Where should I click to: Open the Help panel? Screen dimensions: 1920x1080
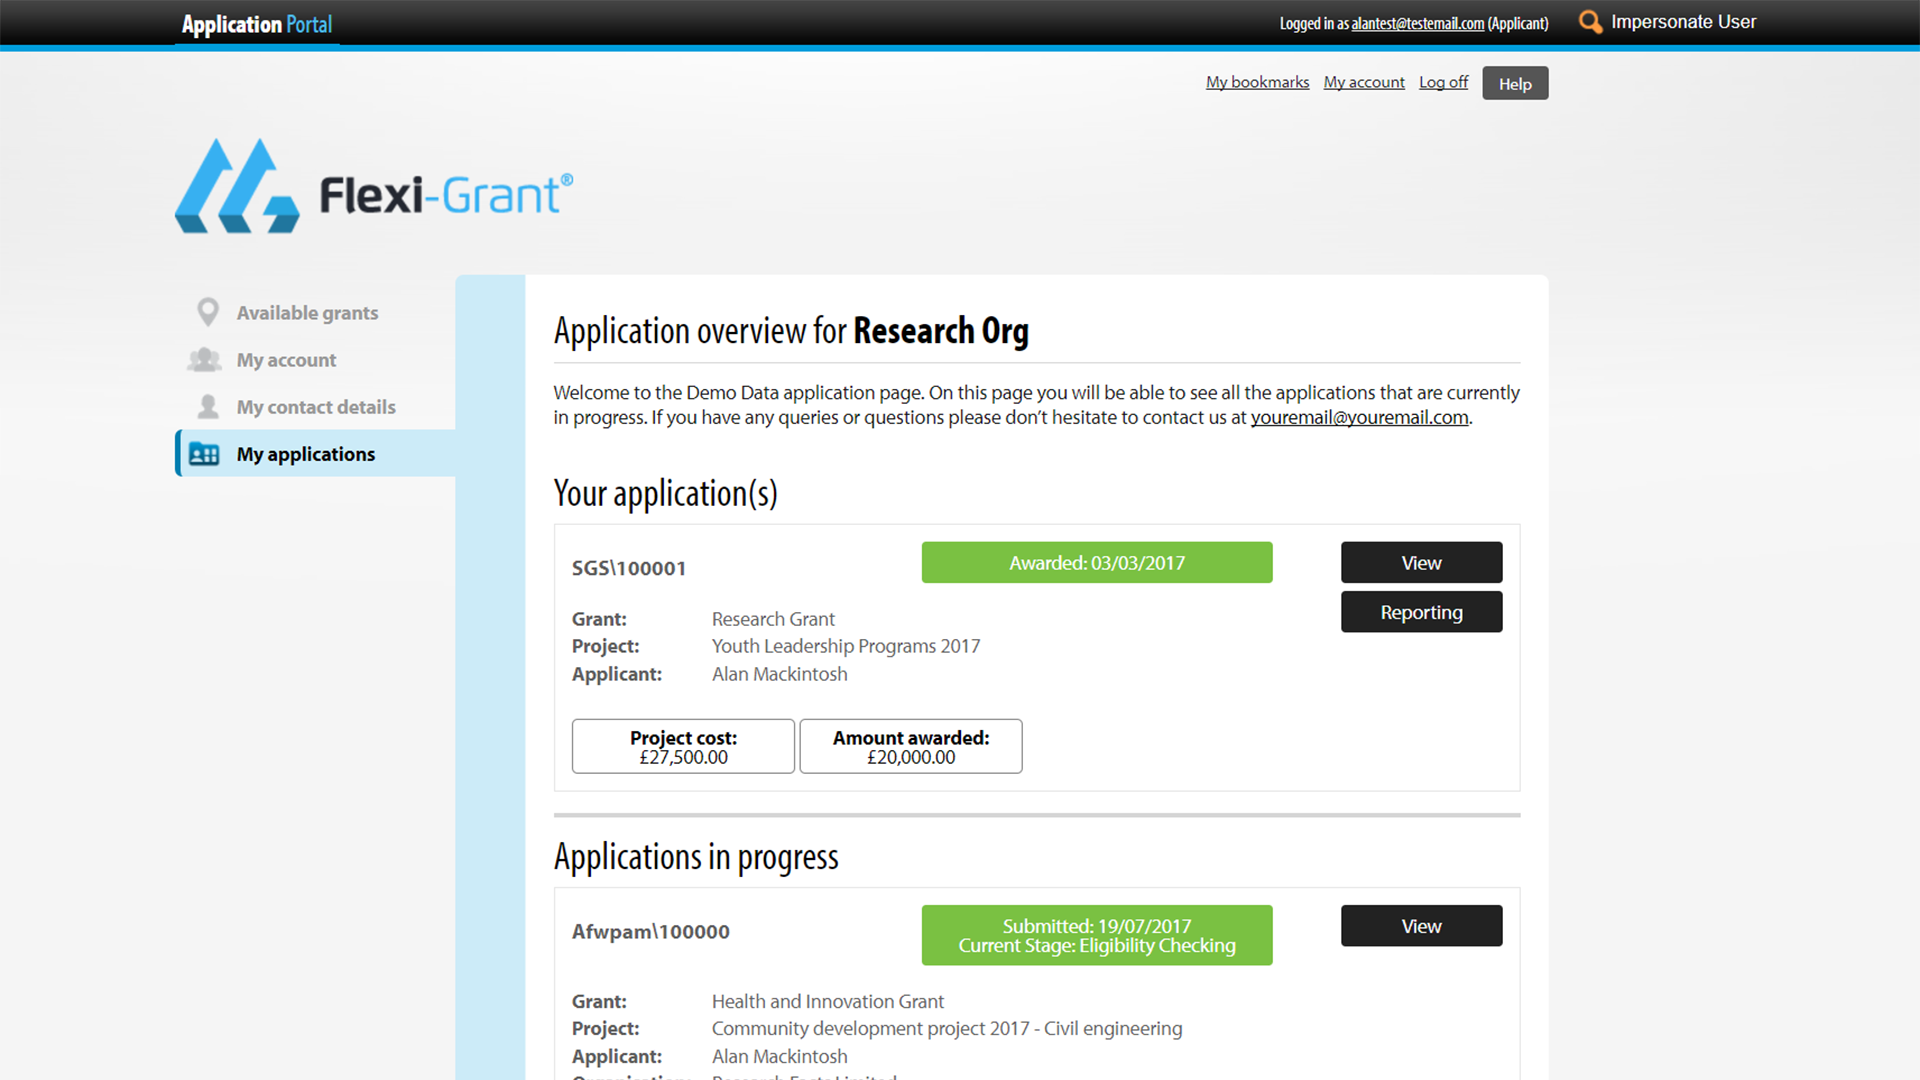tap(1514, 83)
